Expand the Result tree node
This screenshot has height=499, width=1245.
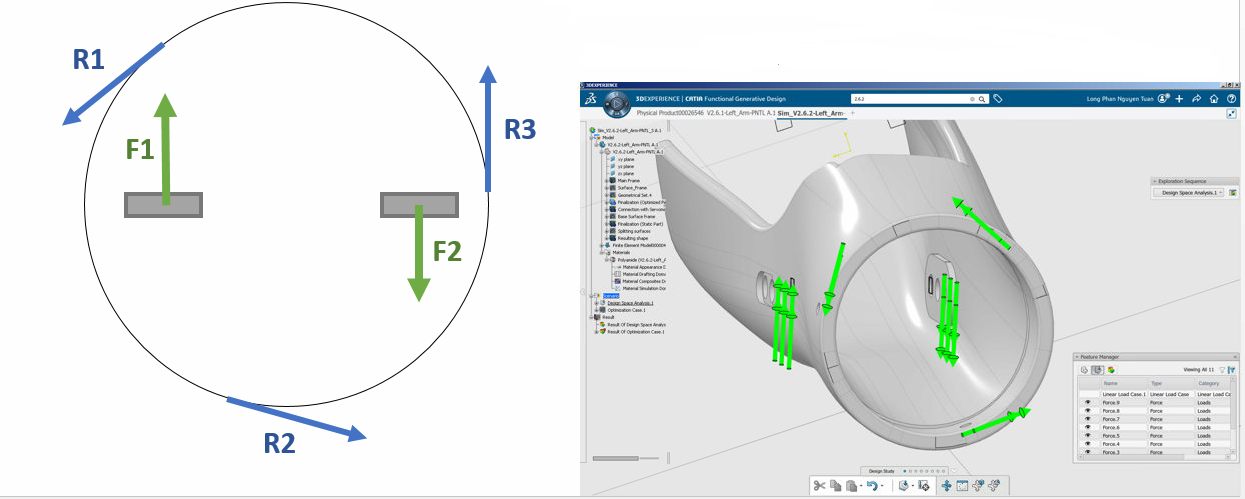point(591,317)
